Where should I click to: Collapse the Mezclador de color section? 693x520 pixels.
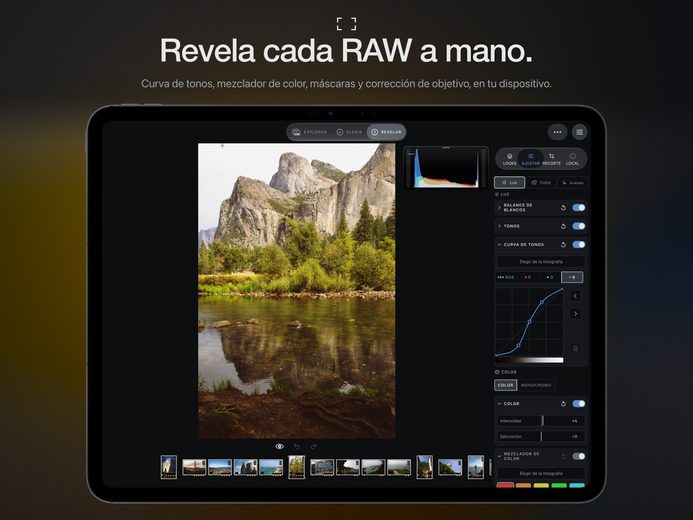[x=499, y=455]
